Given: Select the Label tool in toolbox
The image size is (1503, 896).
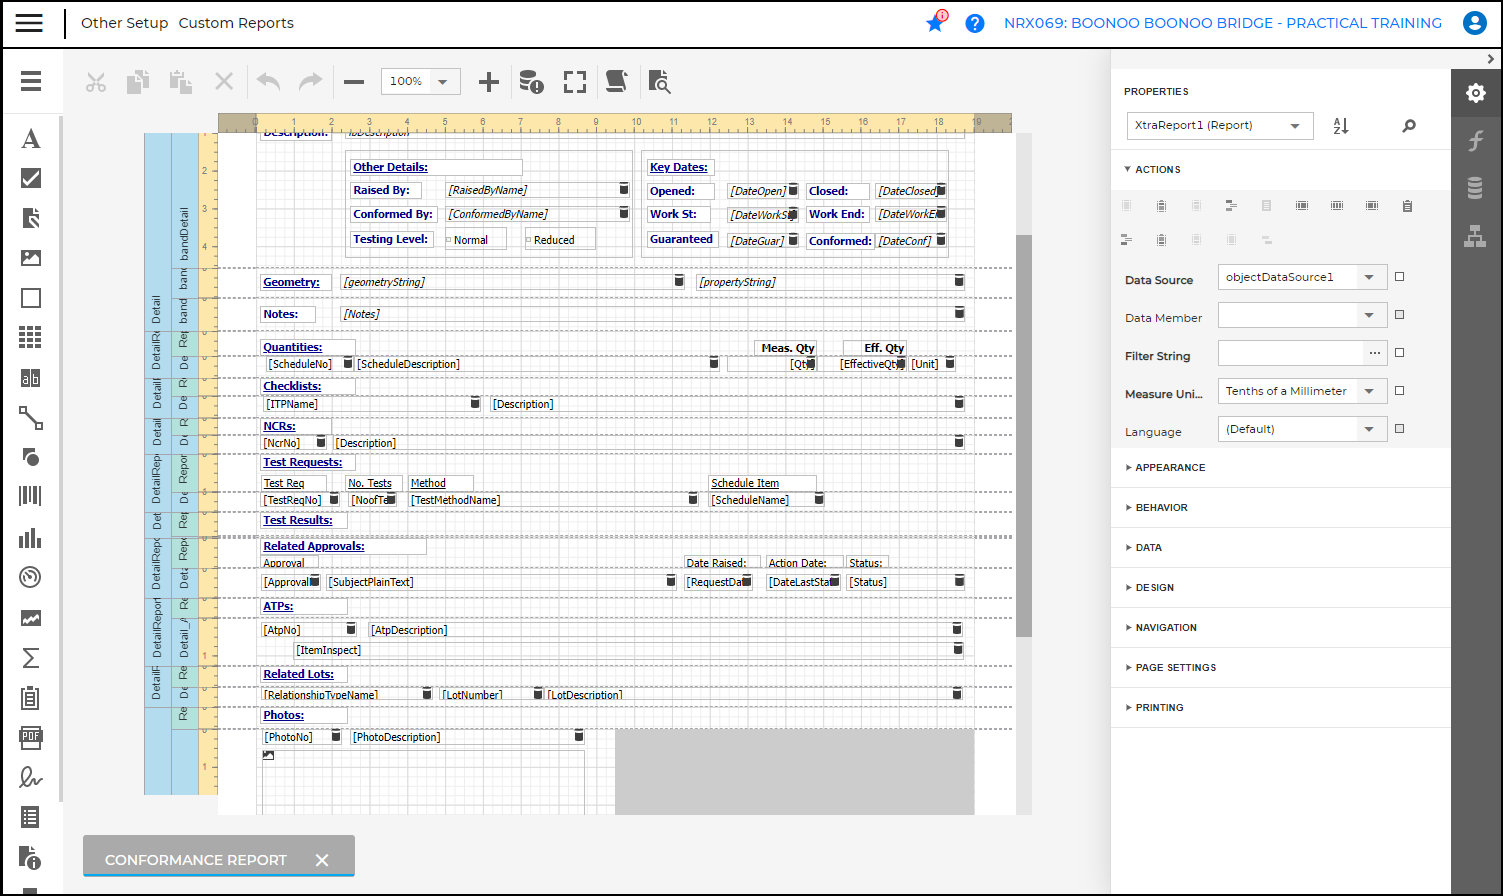Looking at the screenshot, I should coord(31,139).
